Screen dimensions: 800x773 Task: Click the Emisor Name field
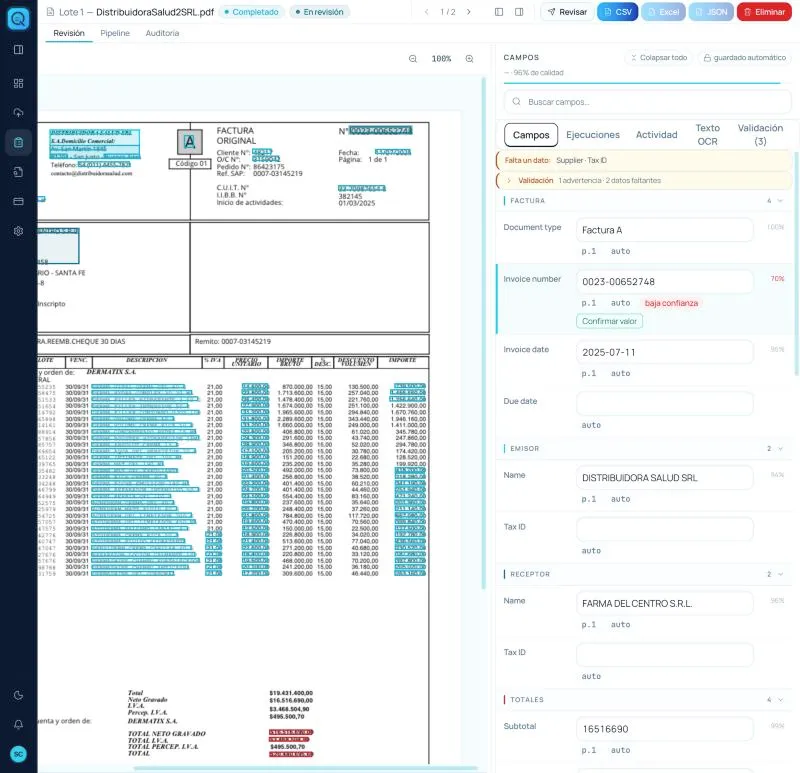[x=665, y=478]
